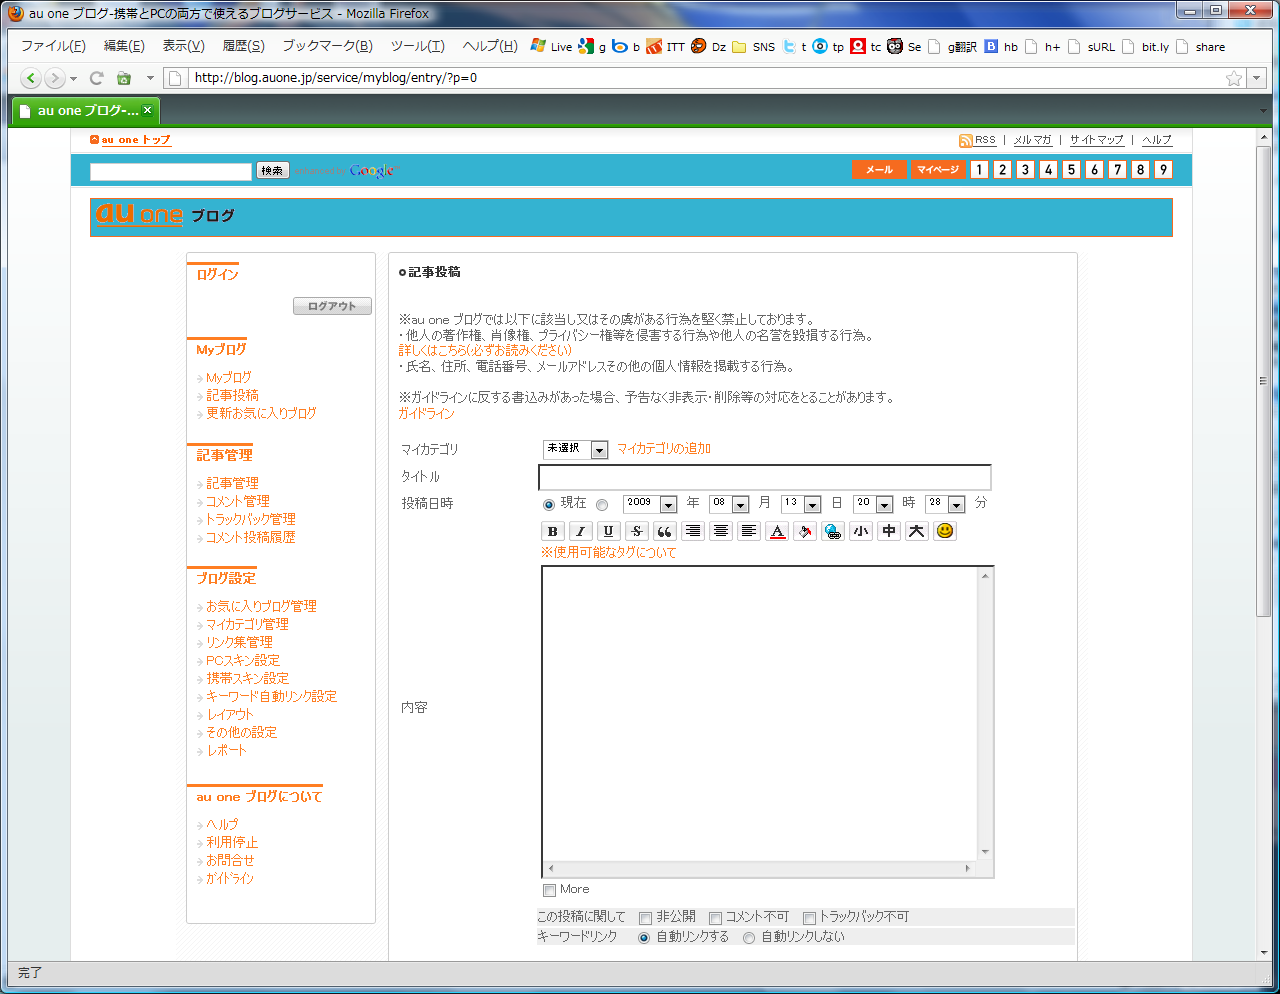The height and width of the screenshot is (994, 1280).
Task: Open the background fill color tool
Action: (805, 531)
